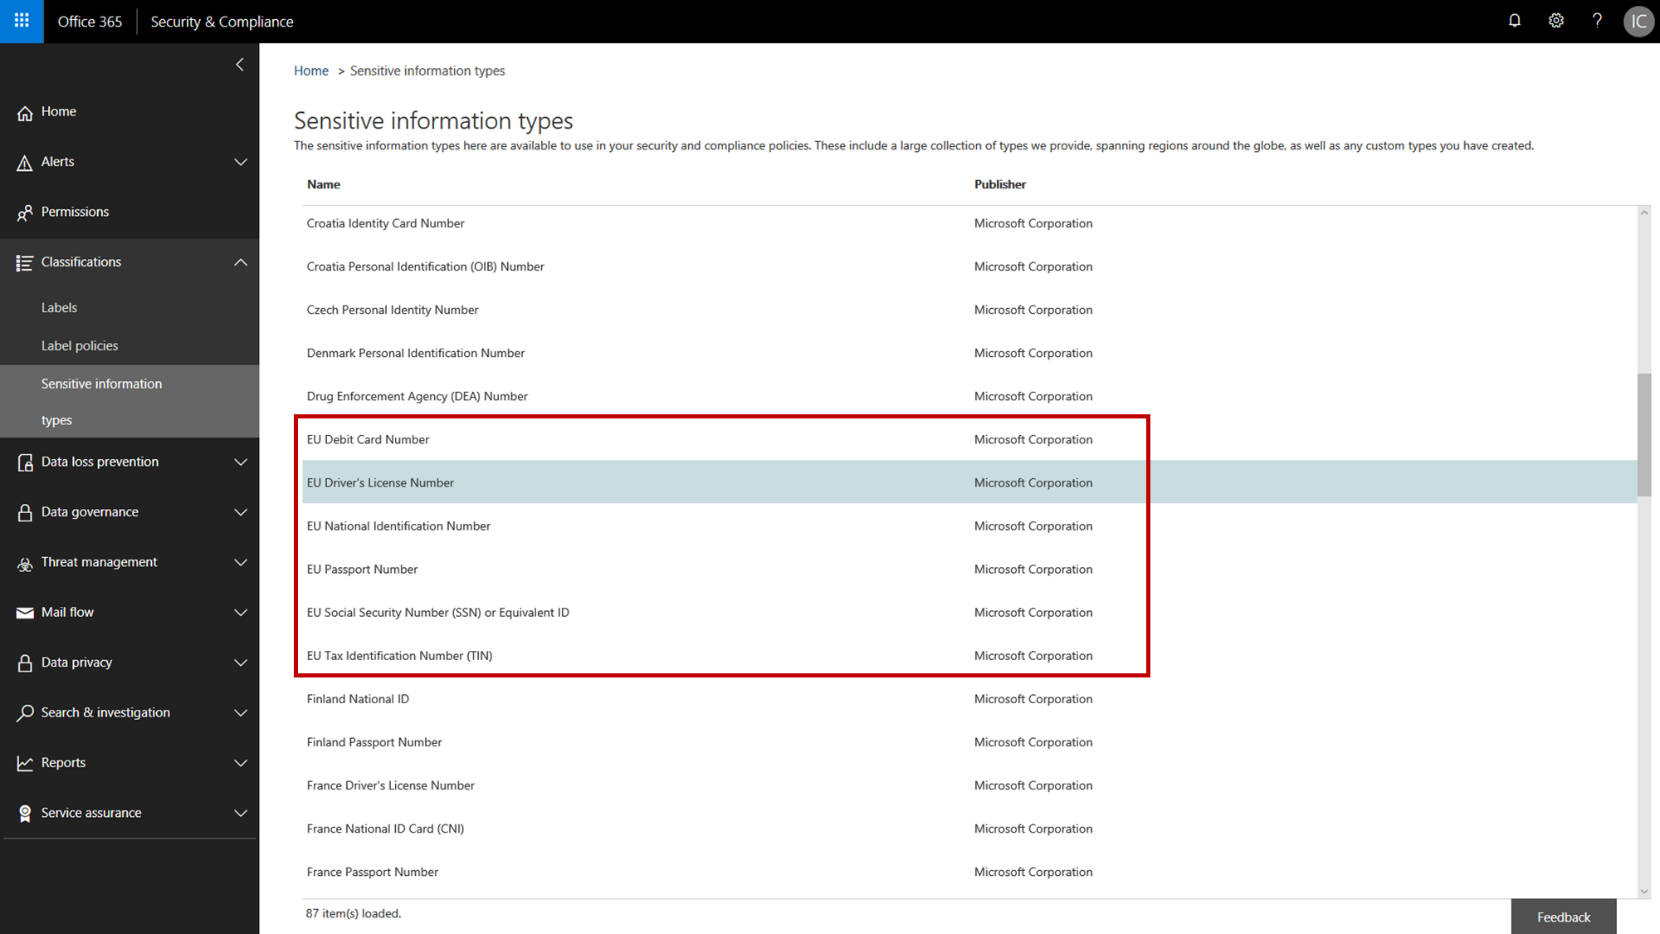Screen dimensions: 1660x934
Task: Select Sensitive information types menu item
Action: 130,401
